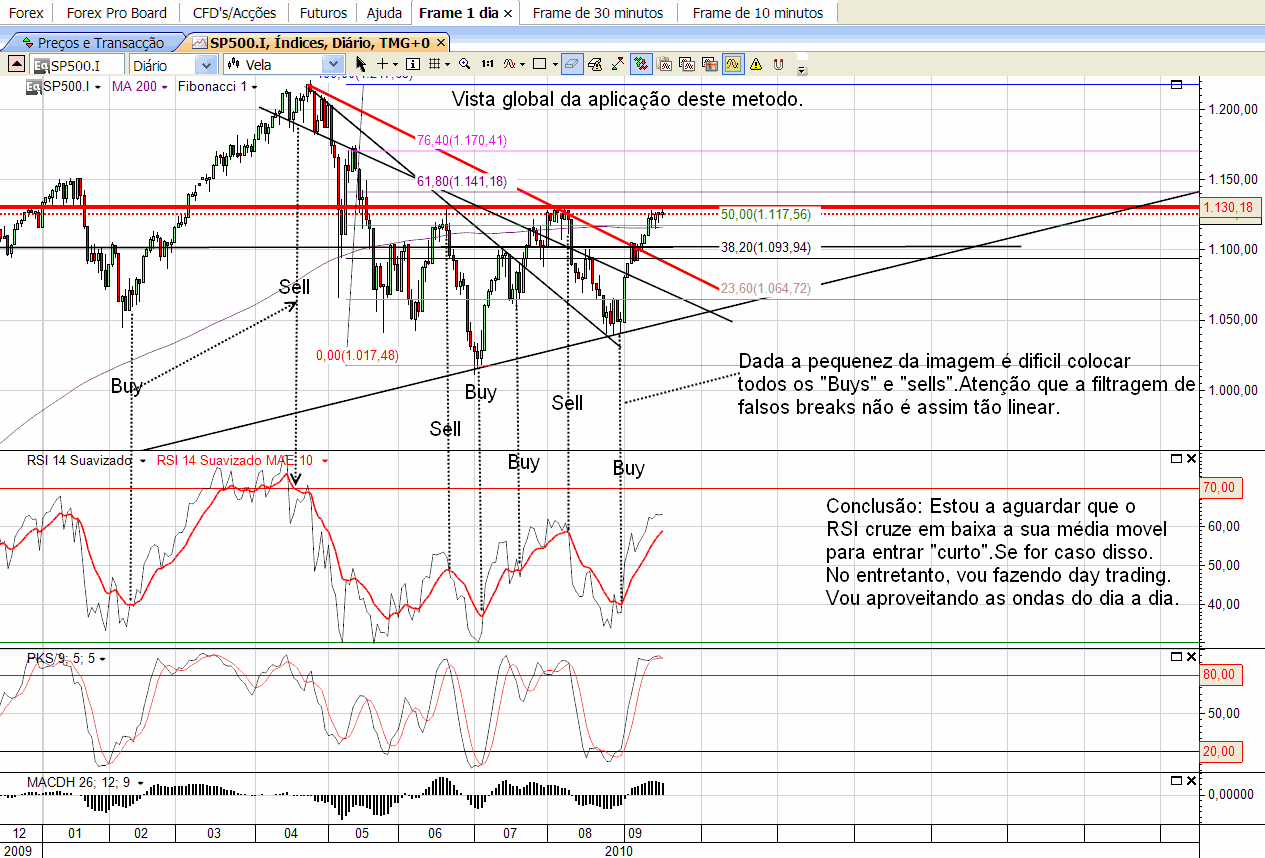Image resolution: width=1265 pixels, height=858 pixels.
Task: Select the arrow pointer tool
Action: pyautogui.click(x=361, y=64)
